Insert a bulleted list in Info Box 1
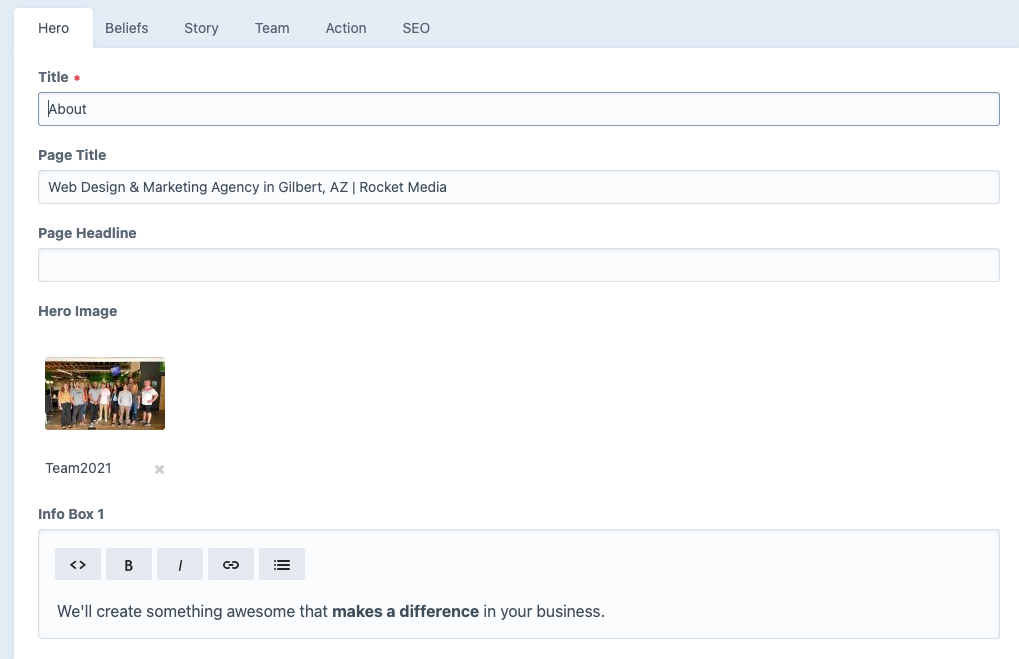This screenshot has width=1019, height=659. [x=282, y=564]
